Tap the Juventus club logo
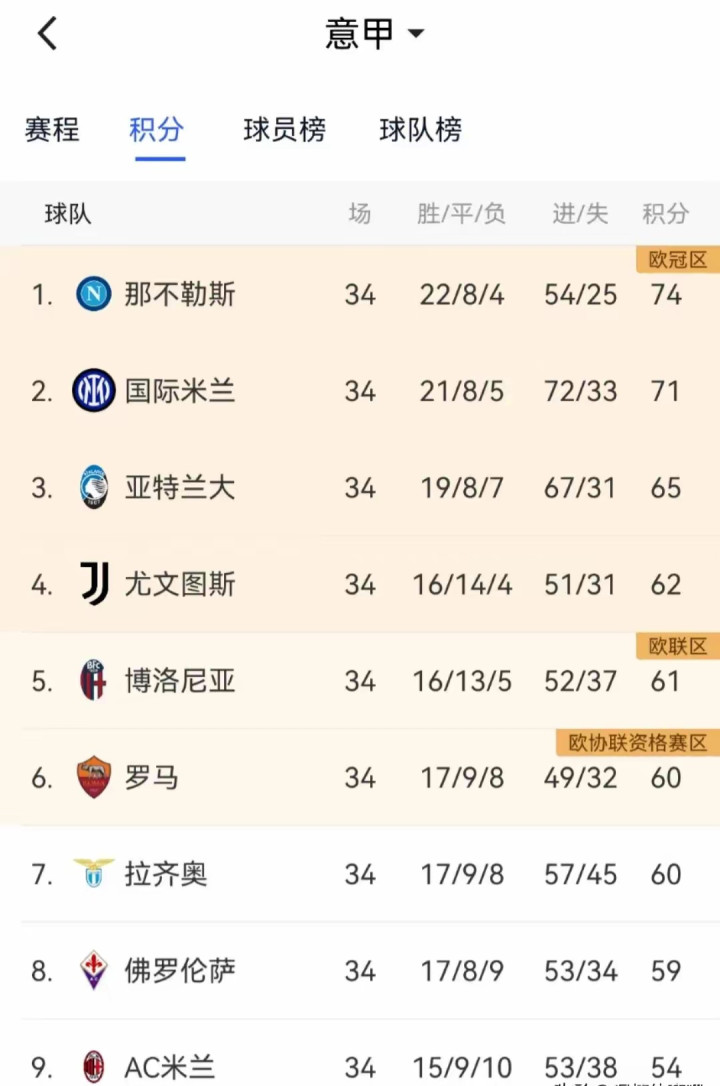This screenshot has width=720, height=1086. tap(94, 584)
